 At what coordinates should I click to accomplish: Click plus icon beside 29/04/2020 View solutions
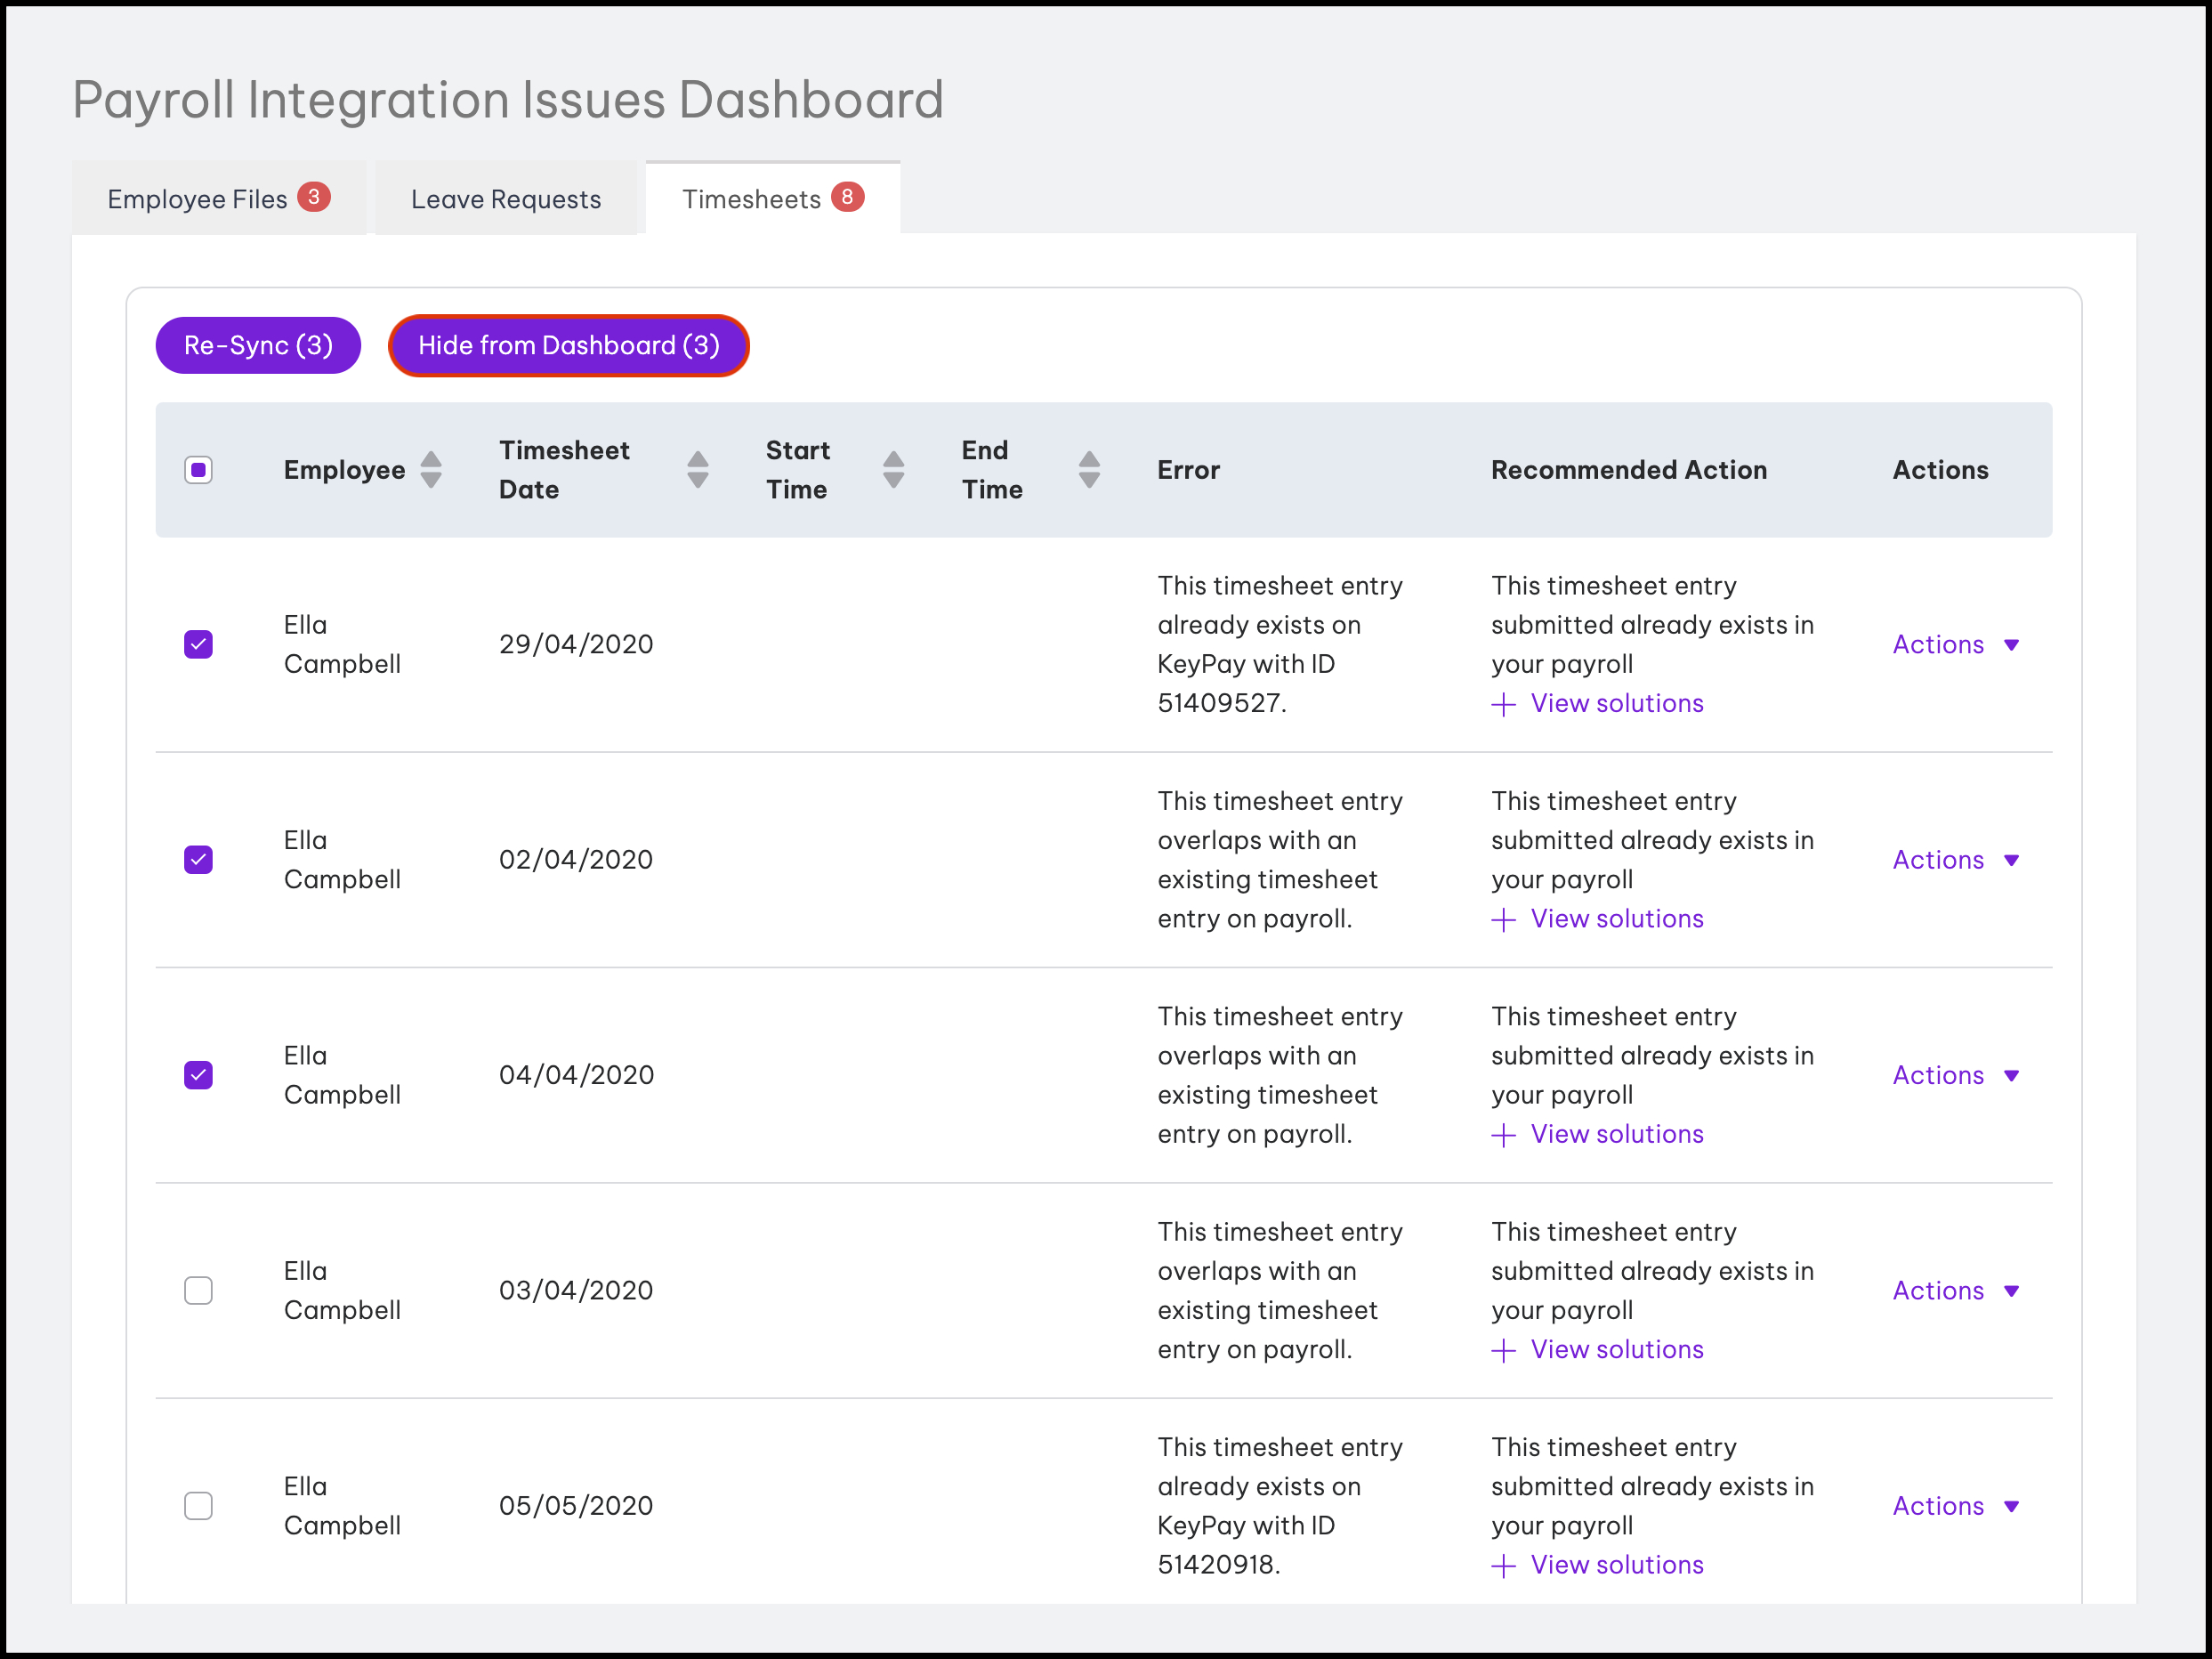pyautogui.click(x=1503, y=705)
